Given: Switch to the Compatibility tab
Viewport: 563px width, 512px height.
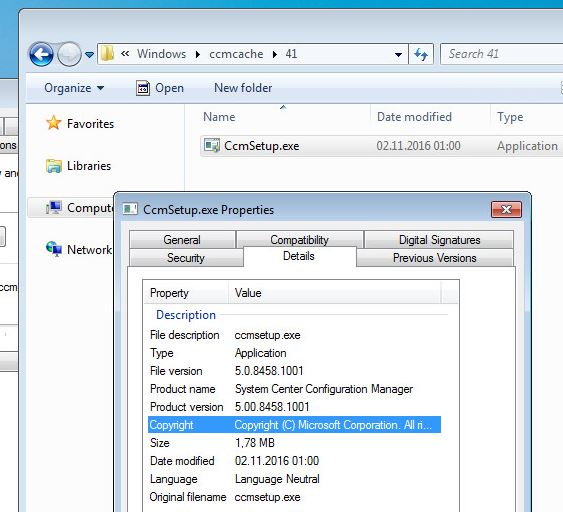Looking at the screenshot, I should (299, 239).
